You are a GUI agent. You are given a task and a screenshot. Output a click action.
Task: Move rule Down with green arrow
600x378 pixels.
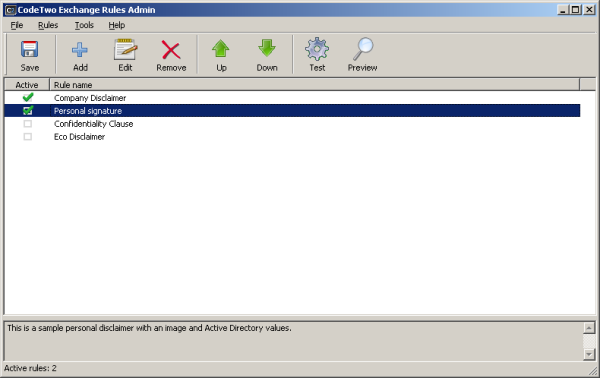(267, 49)
